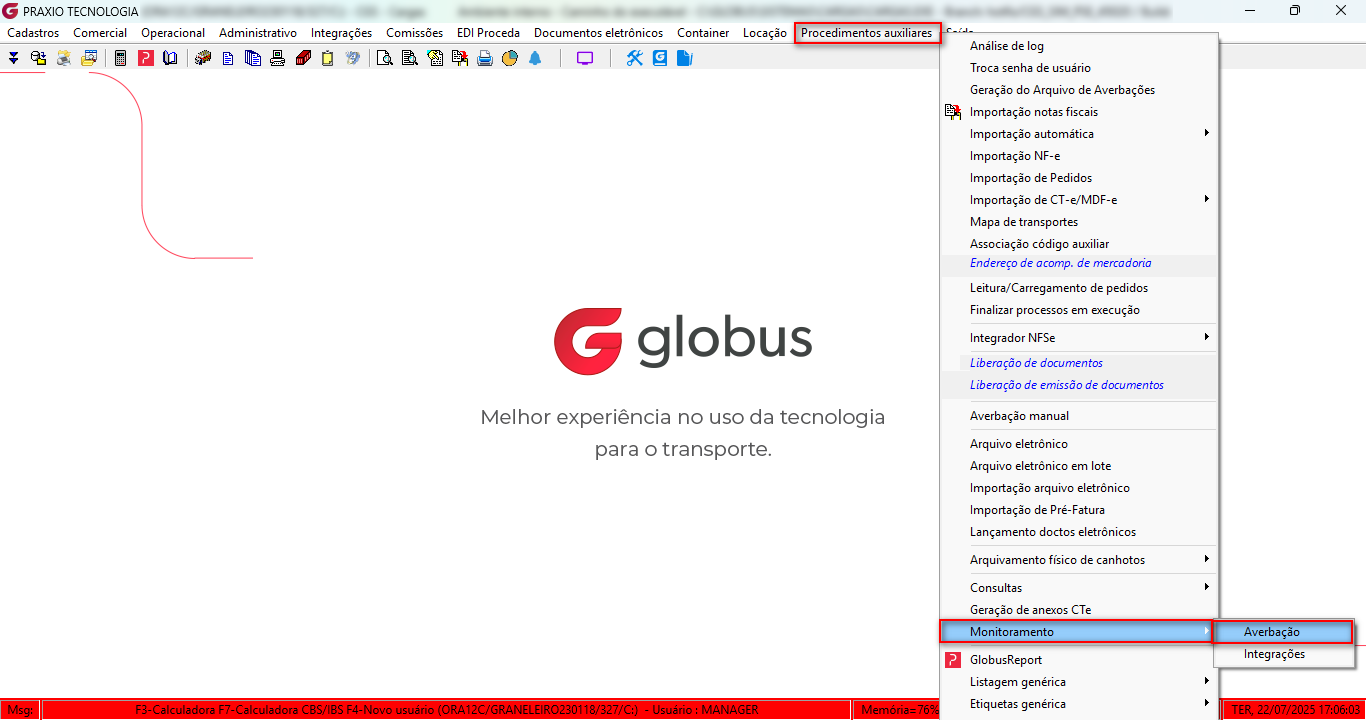The width and height of the screenshot is (1366, 720).
Task: Click the blue bell notification icon
Action: (534, 58)
